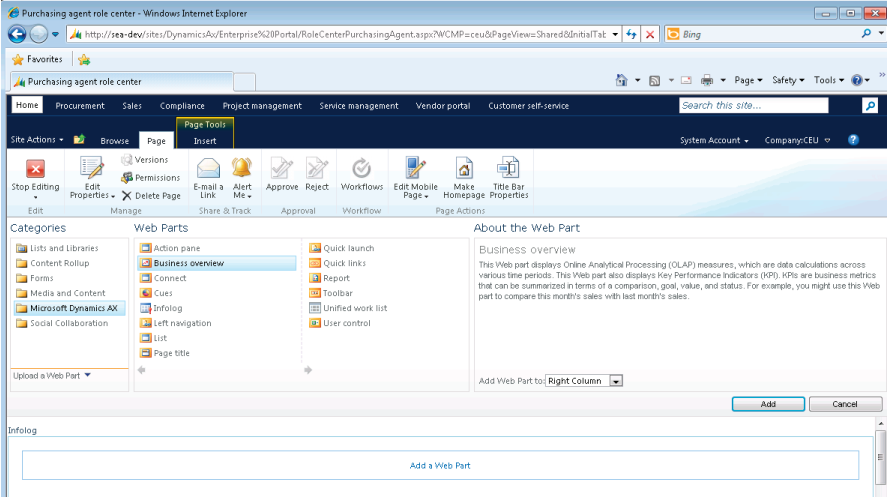Screen dimensions: 891x498
Task: Open the IE Tools menu dropdown
Action: pos(828,80)
